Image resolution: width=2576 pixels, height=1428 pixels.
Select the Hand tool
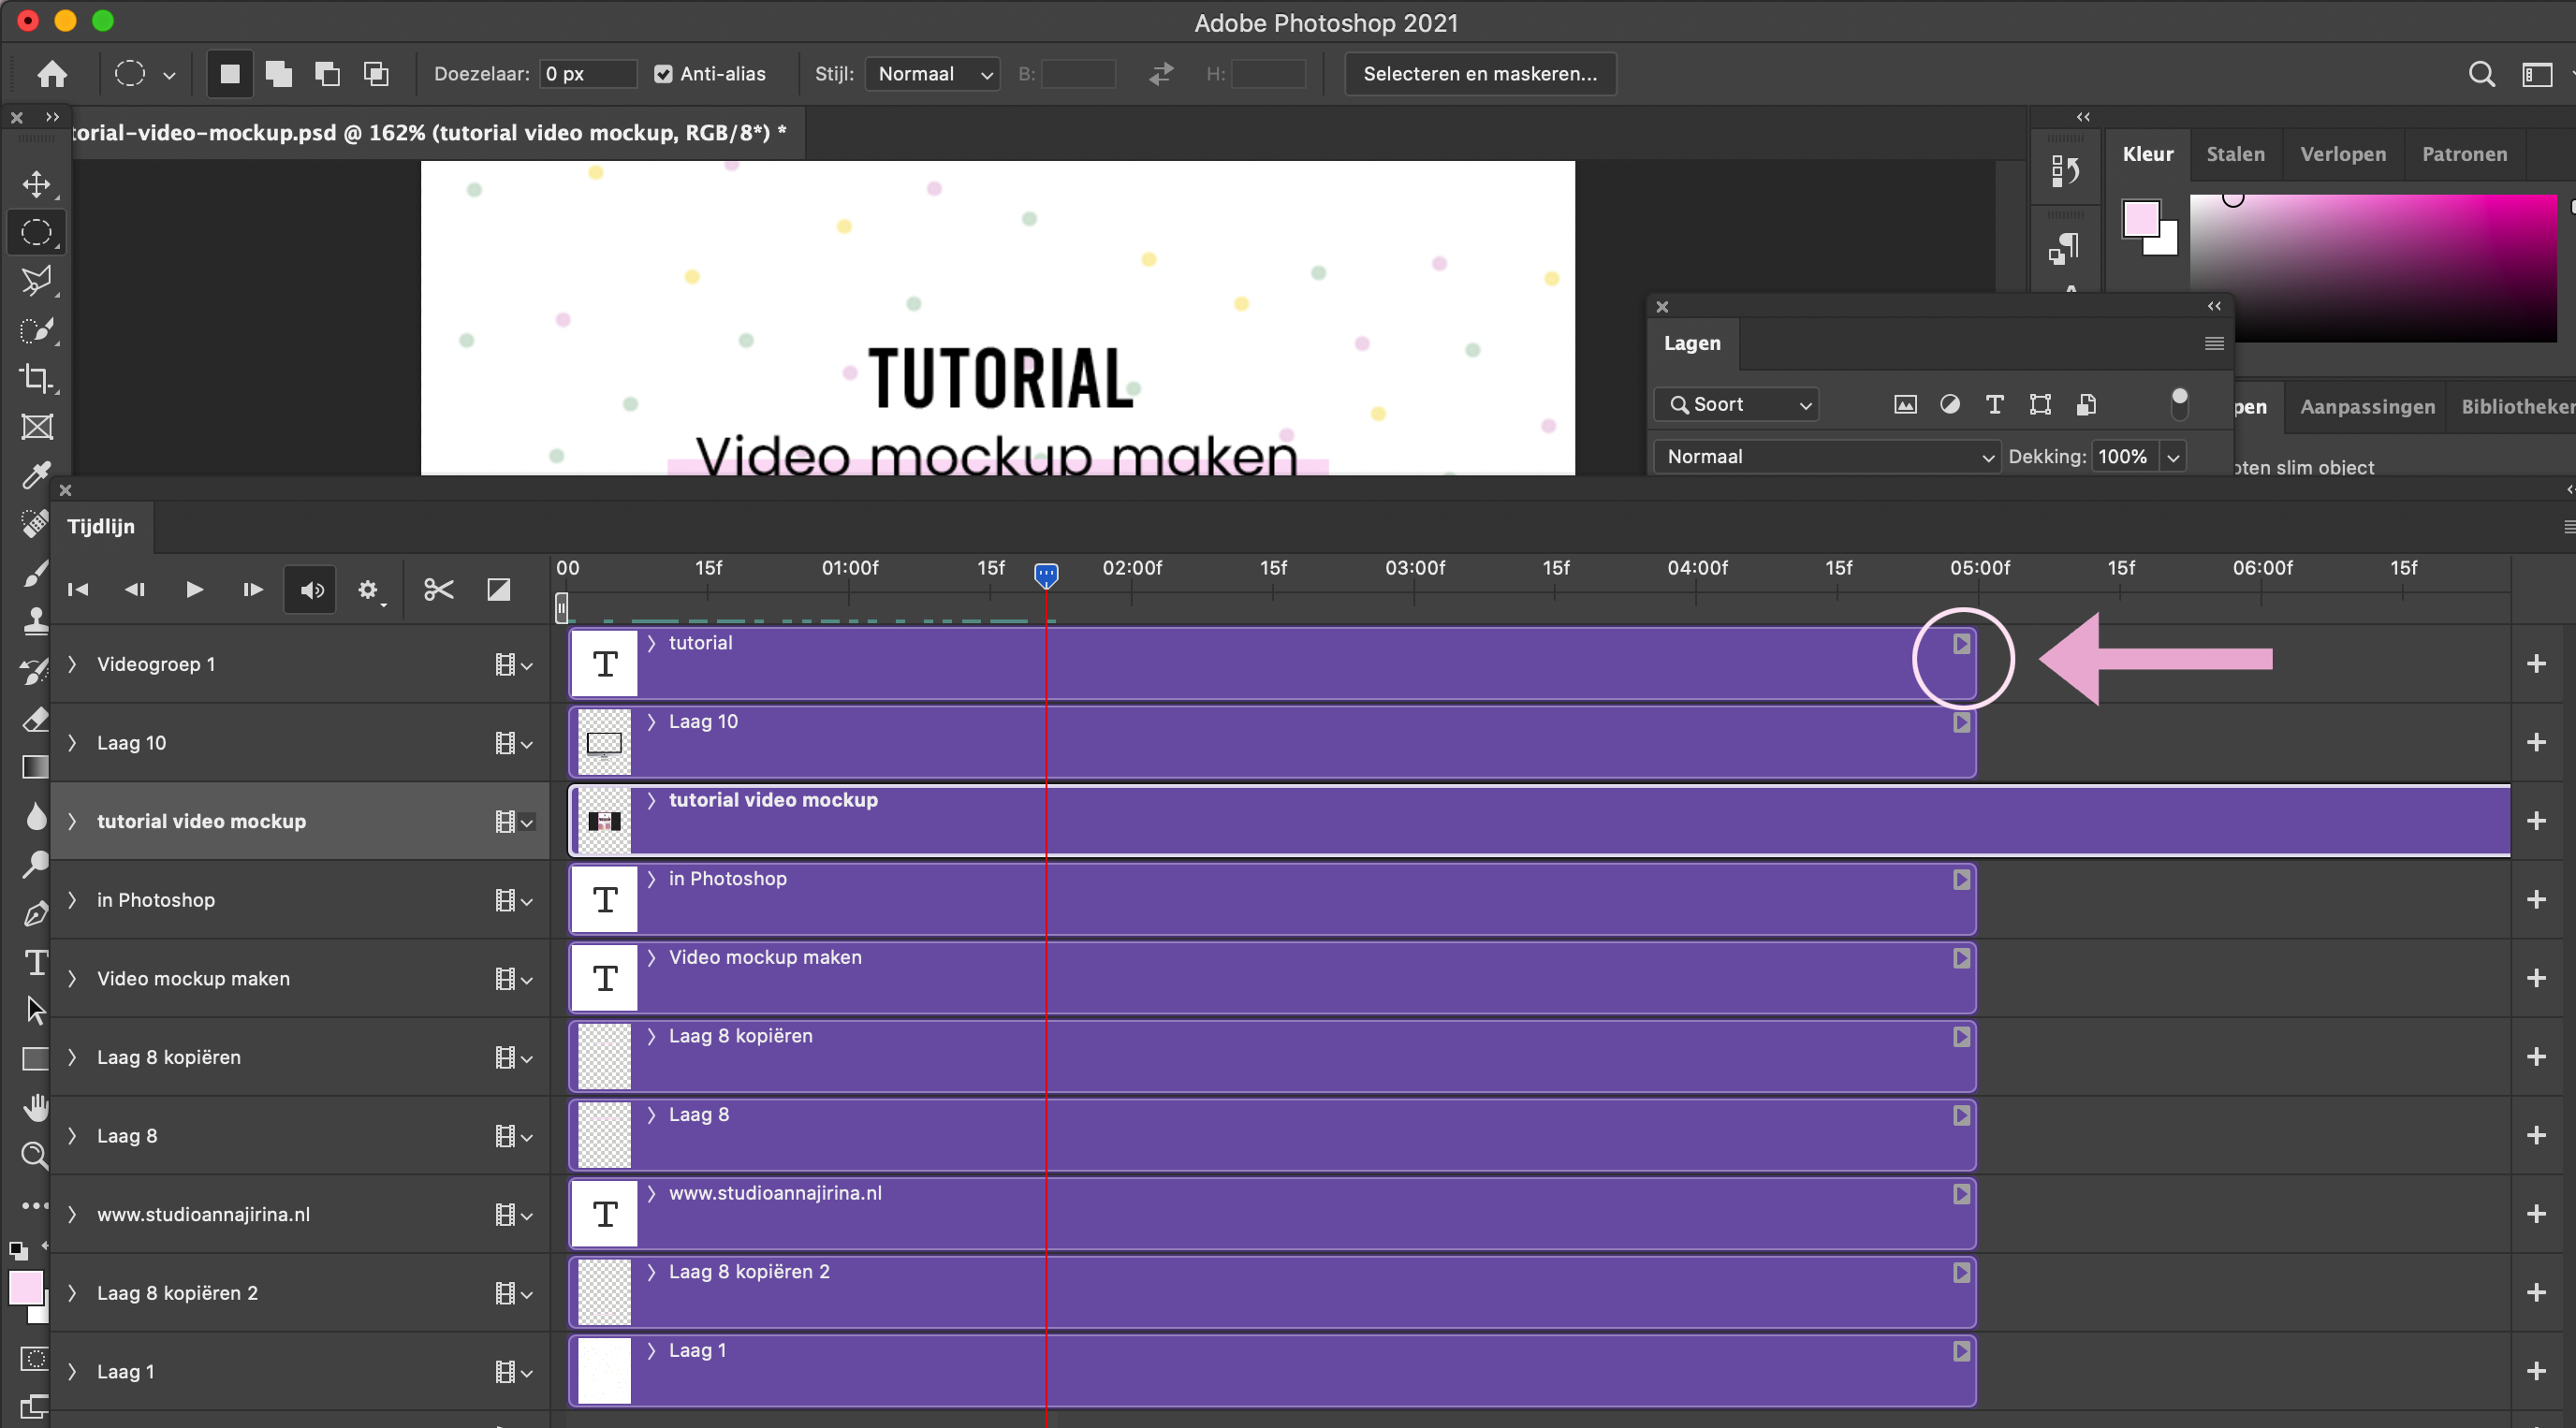click(x=37, y=1107)
